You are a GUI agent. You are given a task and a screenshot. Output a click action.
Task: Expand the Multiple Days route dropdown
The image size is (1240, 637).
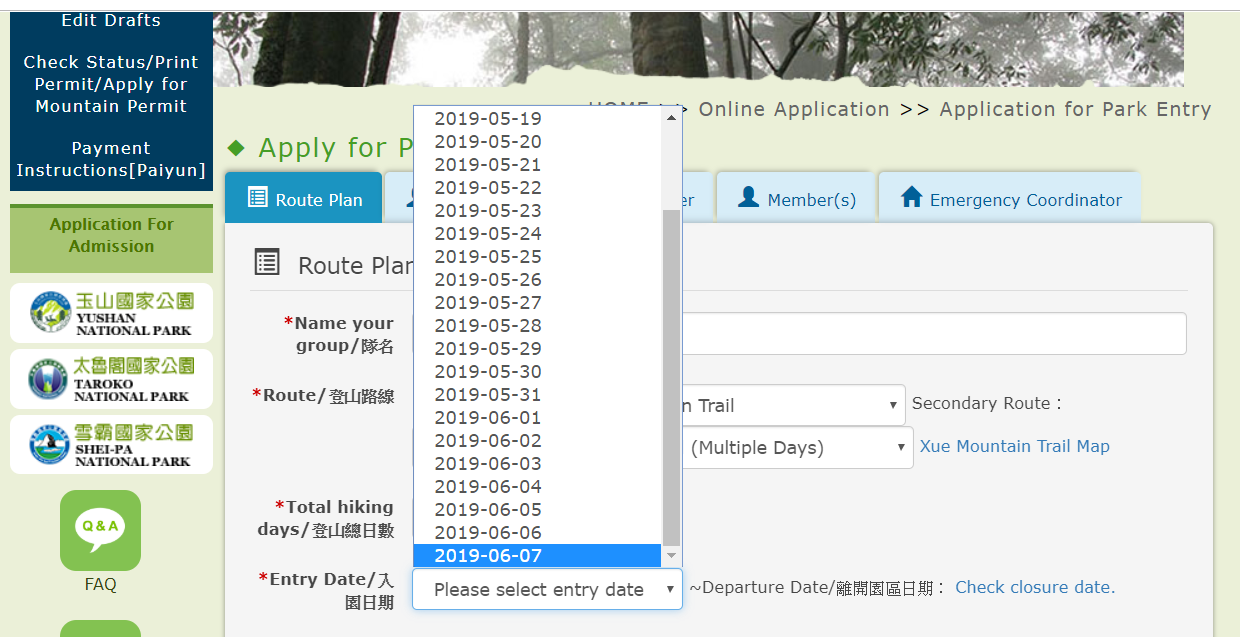coord(798,447)
